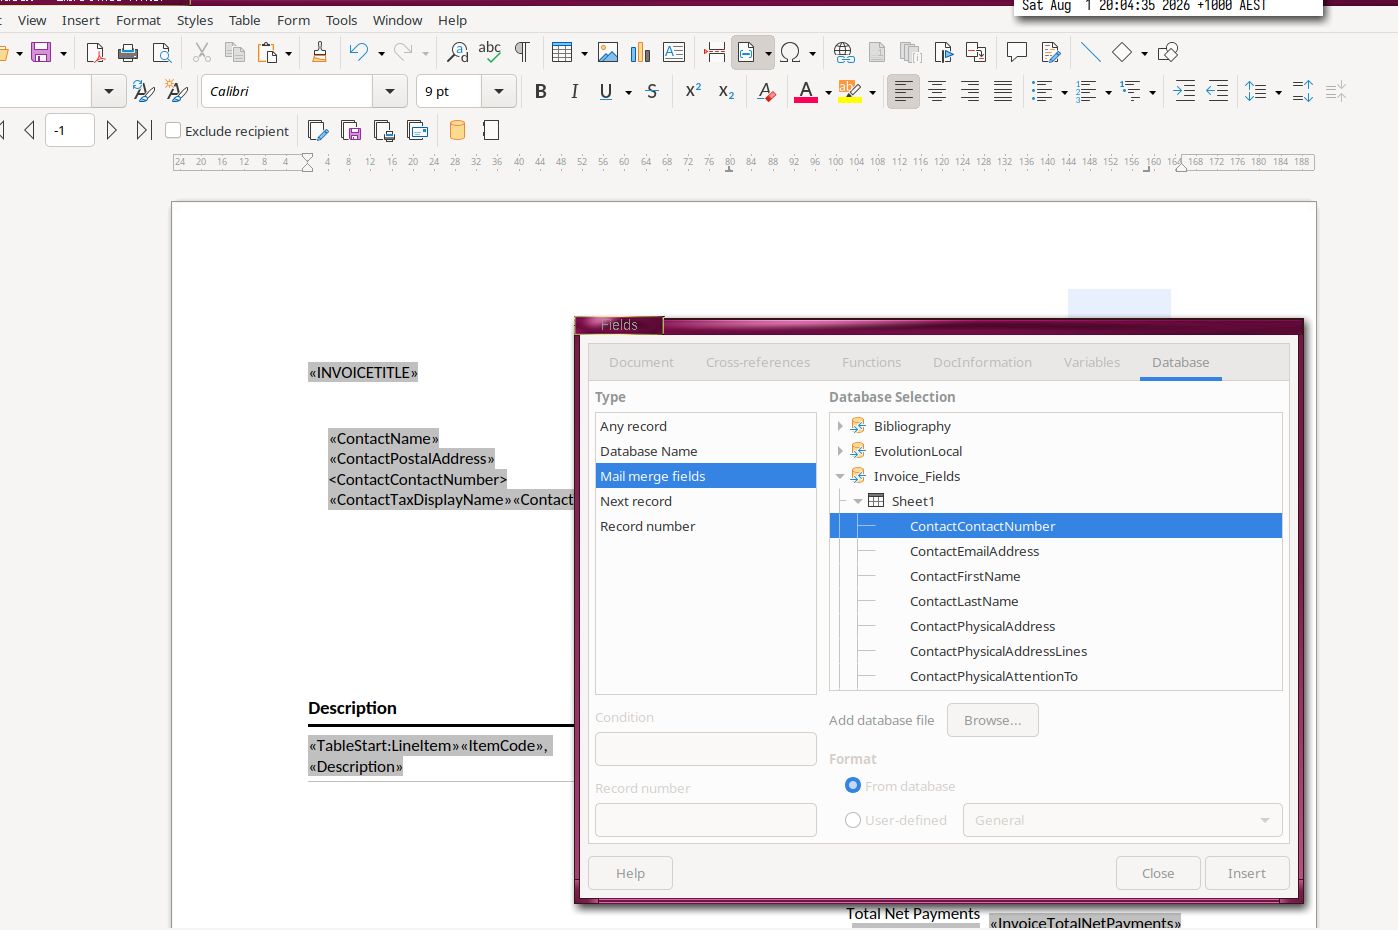This screenshot has height=930, width=1398.
Task: Select Next record field type
Action: pos(705,501)
